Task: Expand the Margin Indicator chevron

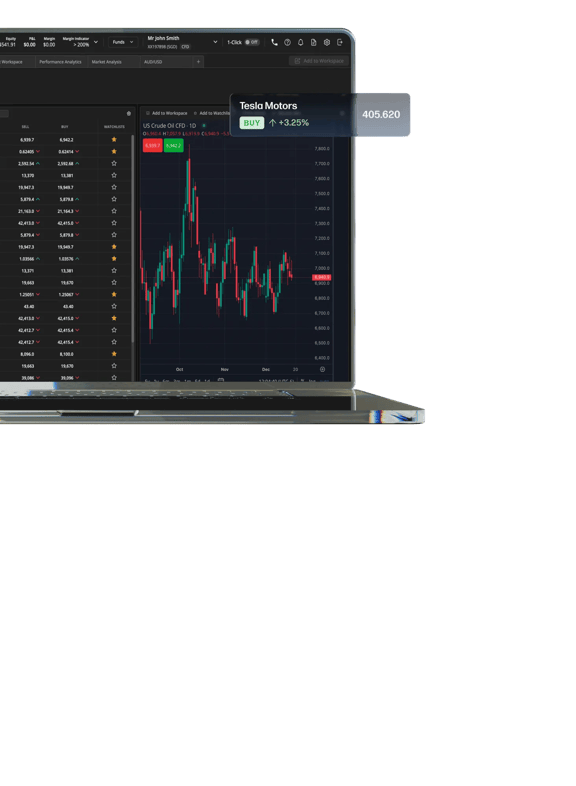Action: coord(96,43)
